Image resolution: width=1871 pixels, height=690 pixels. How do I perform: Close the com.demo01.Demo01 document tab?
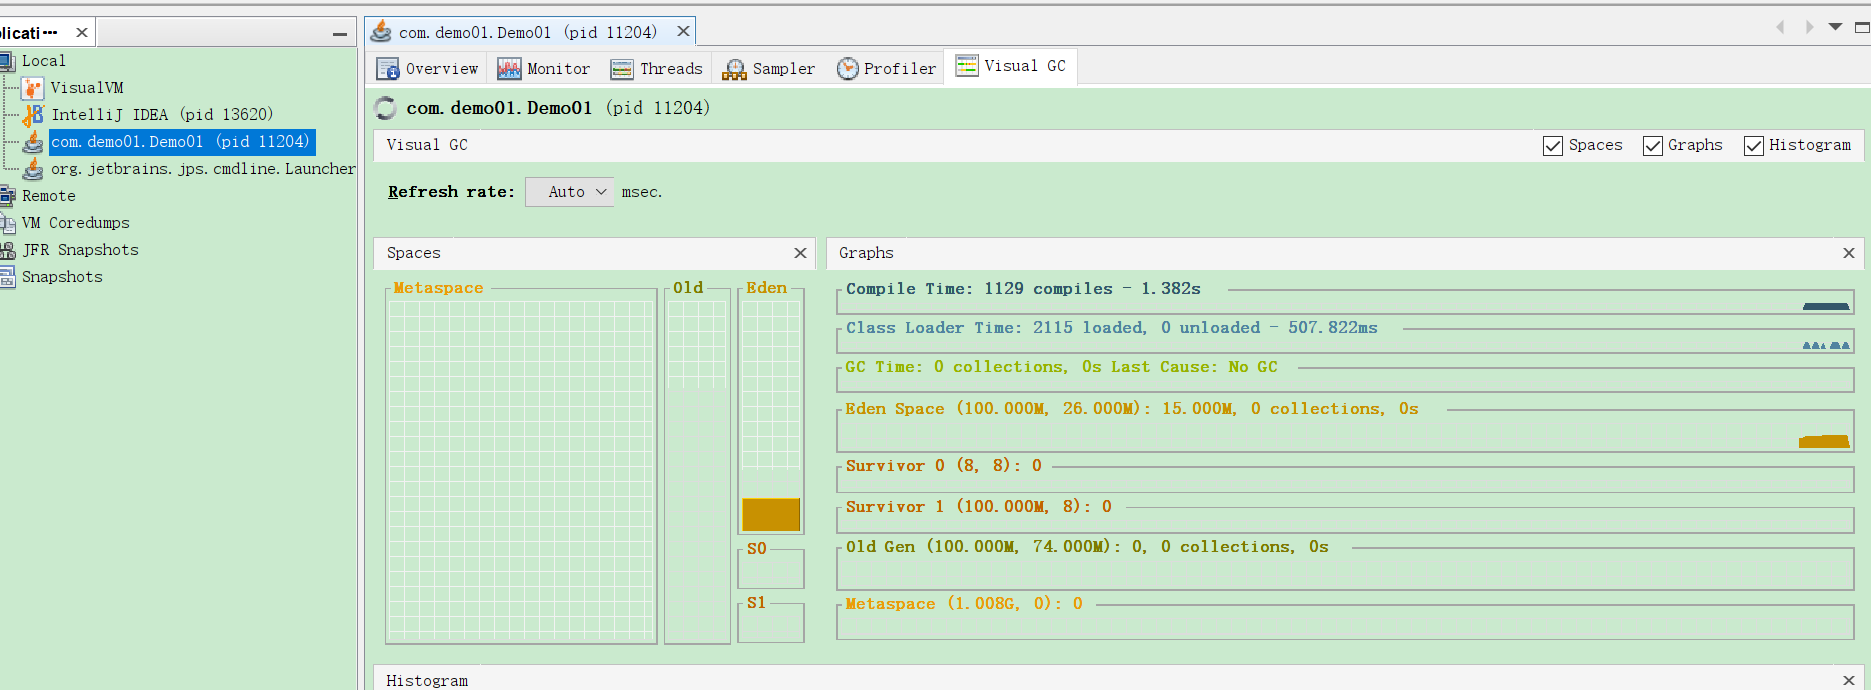683,32
